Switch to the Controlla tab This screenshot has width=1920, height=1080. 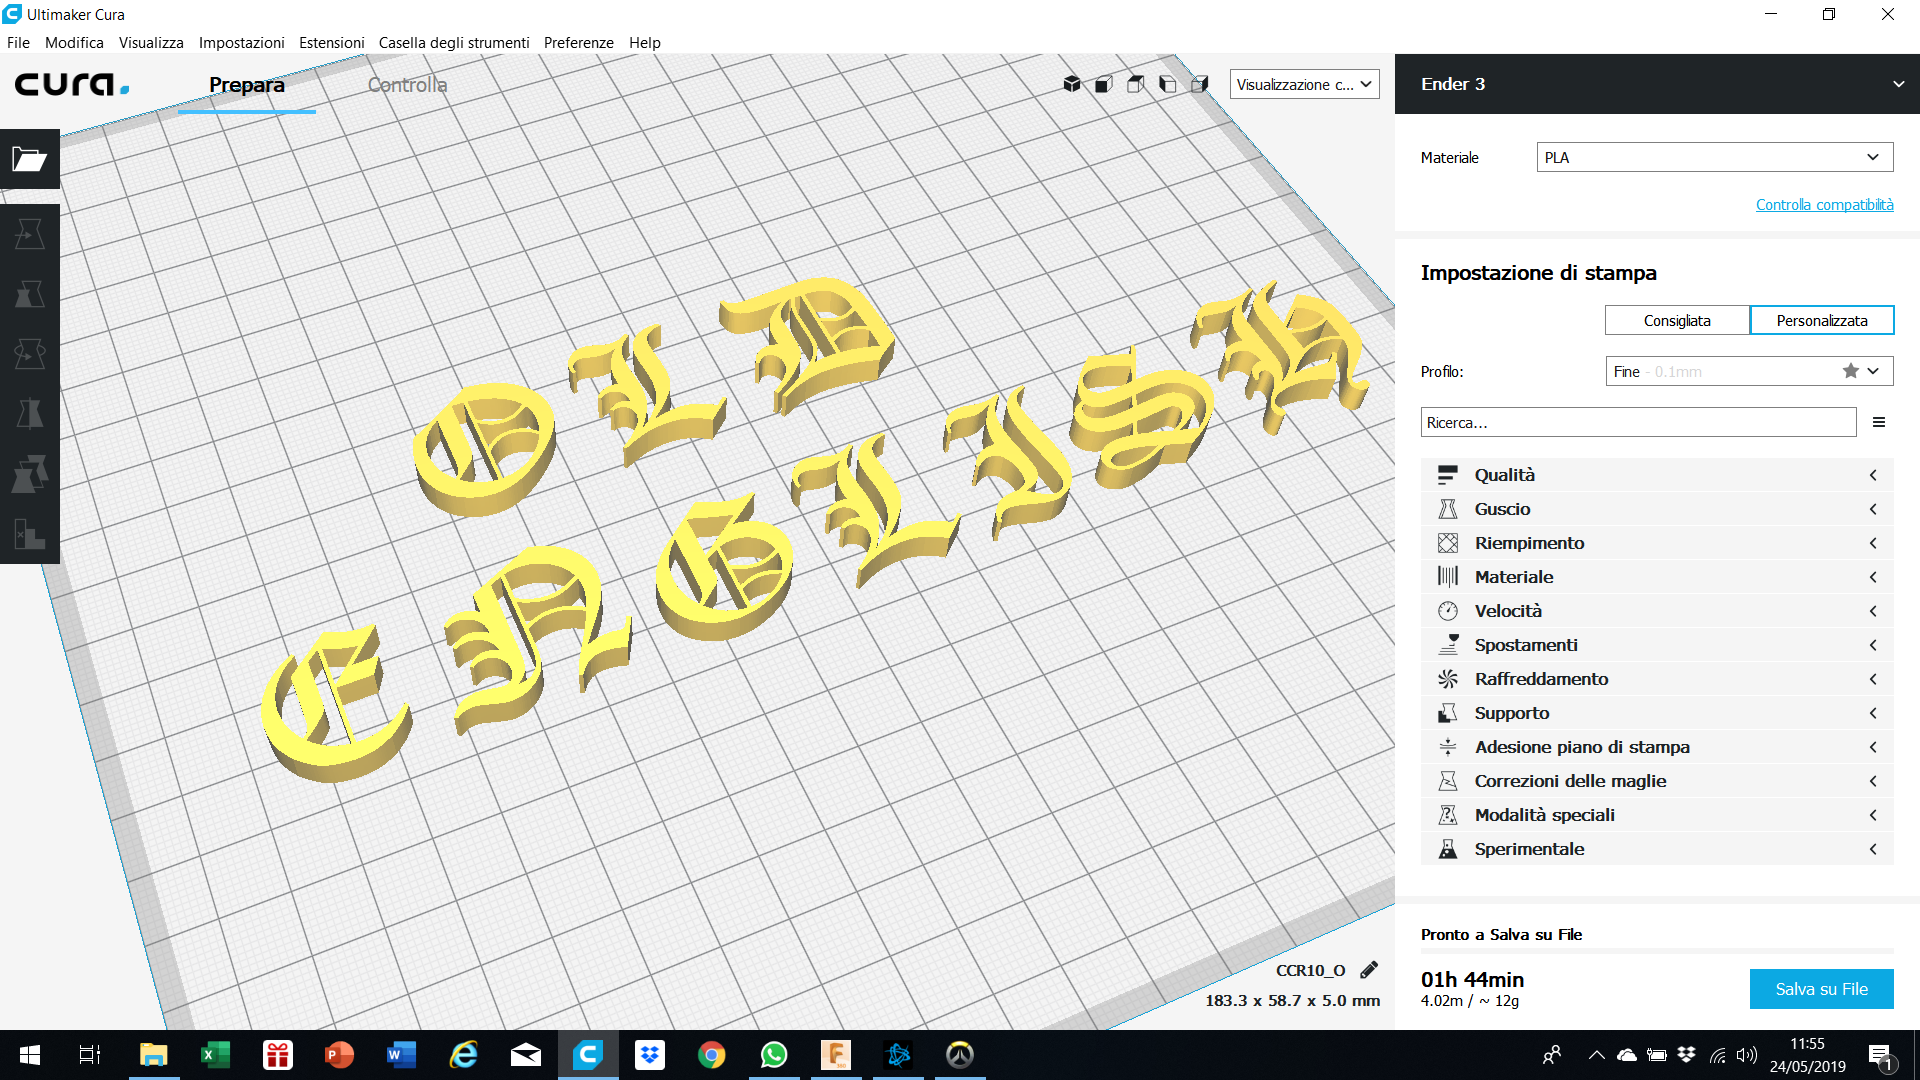pos(407,85)
